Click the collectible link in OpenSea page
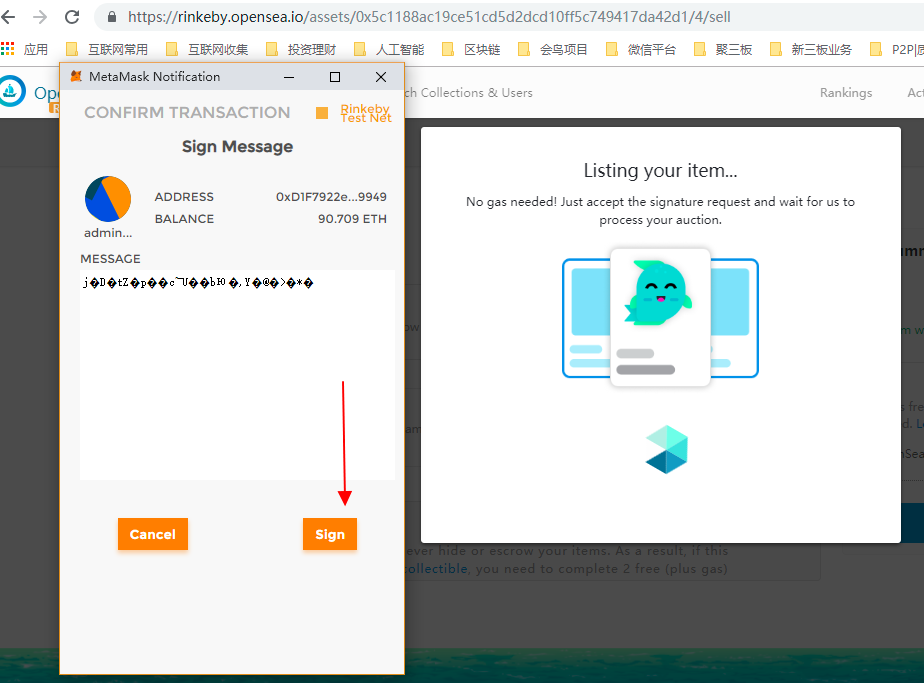 (436, 569)
